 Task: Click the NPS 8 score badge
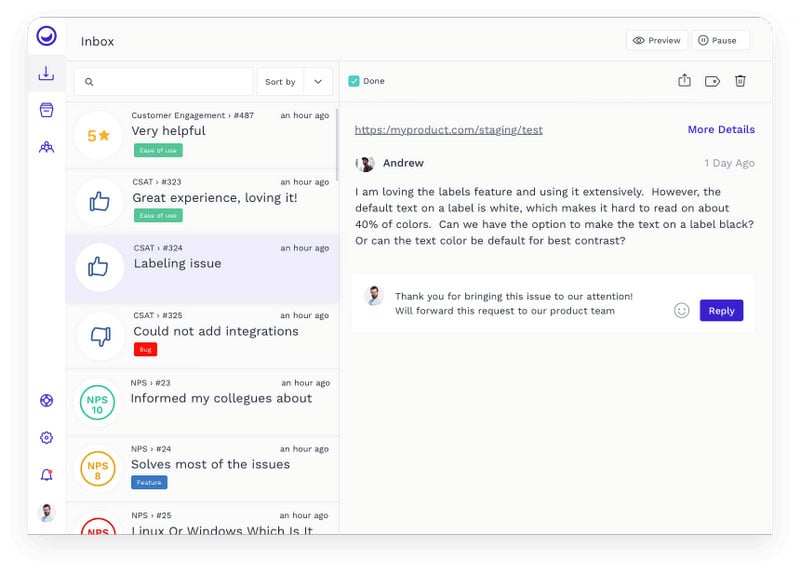pyautogui.click(x=97, y=468)
